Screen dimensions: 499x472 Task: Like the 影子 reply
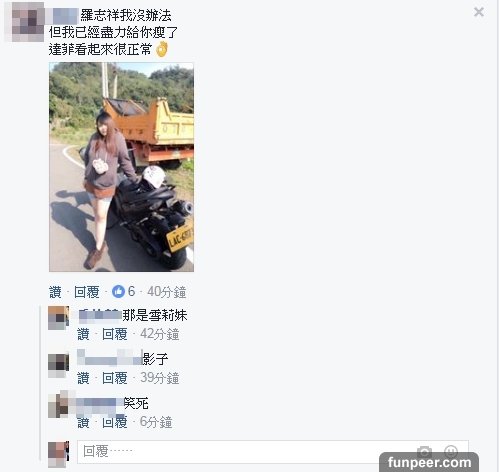(x=83, y=378)
